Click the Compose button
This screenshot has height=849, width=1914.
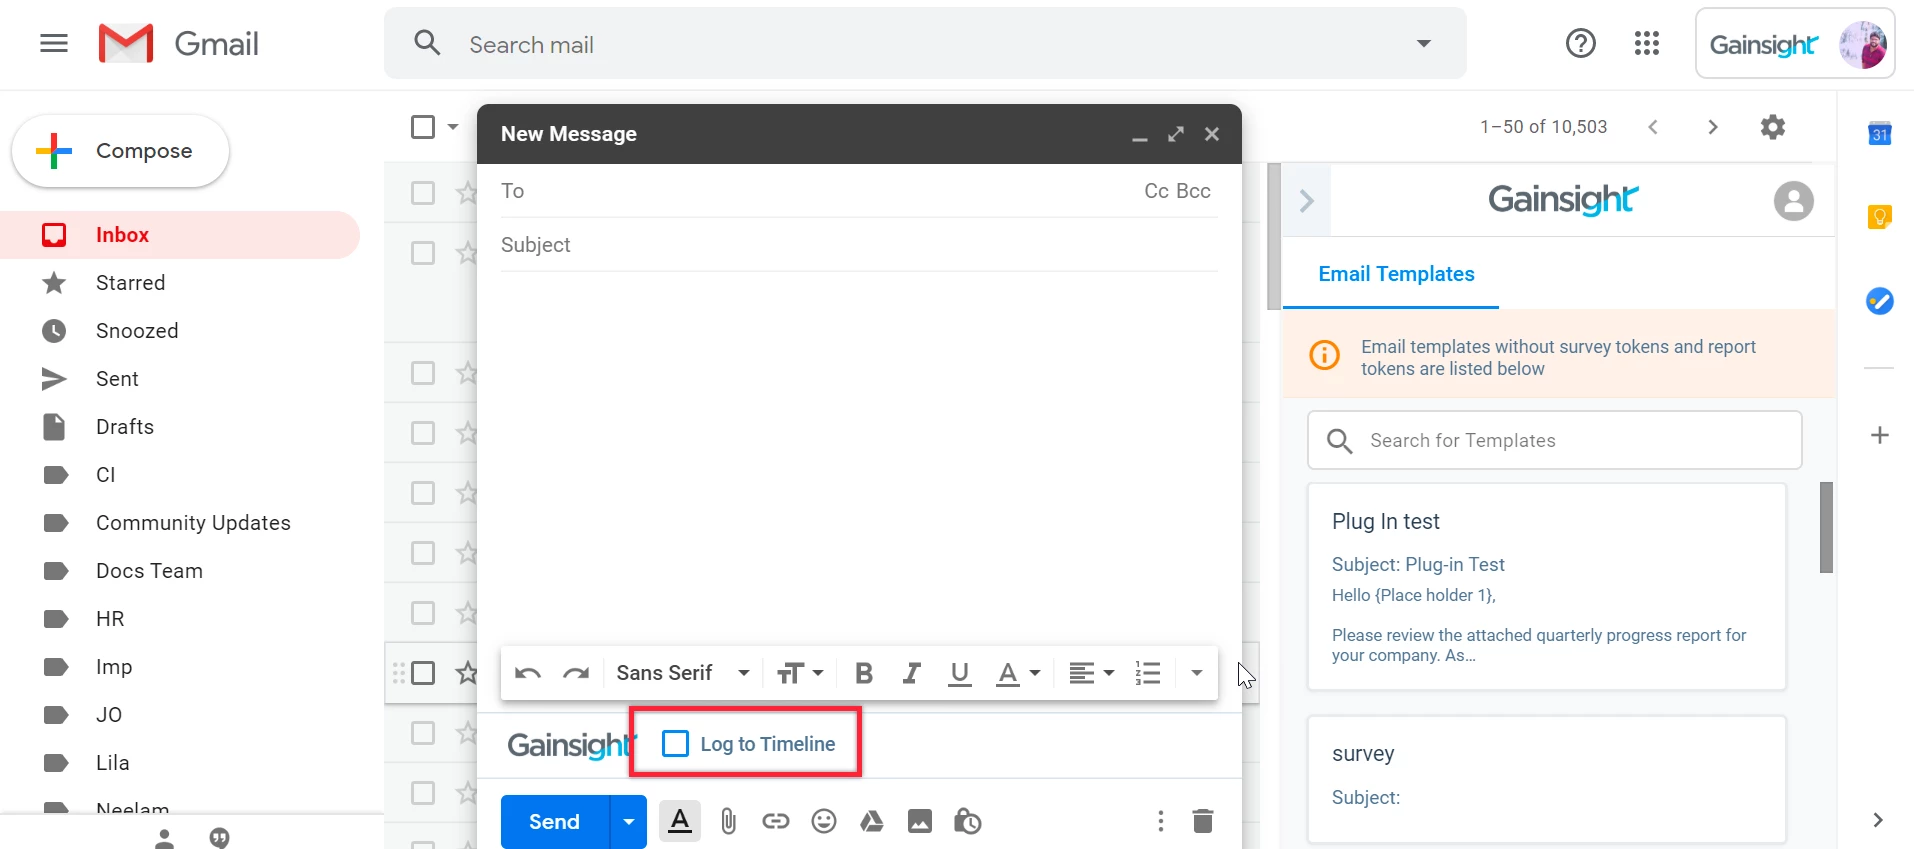[x=120, y=151]
